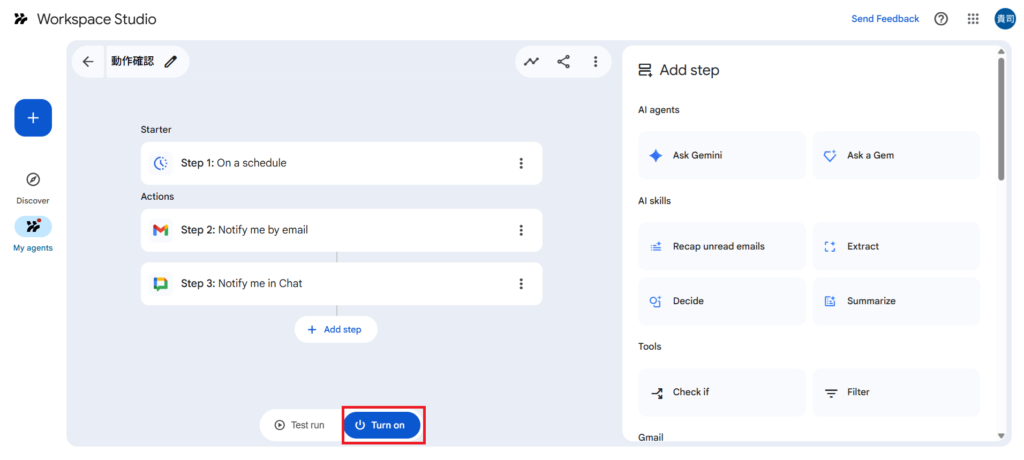This screenshot has height=460, width=1024.
Task: Click the user account avatar
Action: (x=1004, y=19)
